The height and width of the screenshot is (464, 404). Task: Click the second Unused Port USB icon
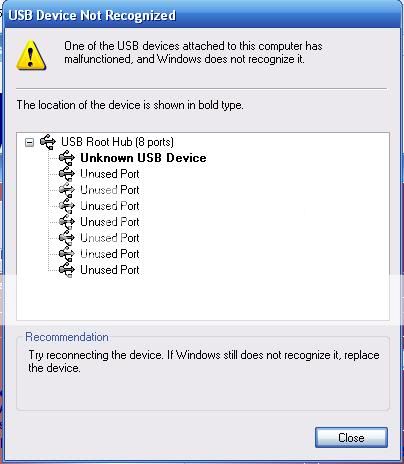click(67, 190)
